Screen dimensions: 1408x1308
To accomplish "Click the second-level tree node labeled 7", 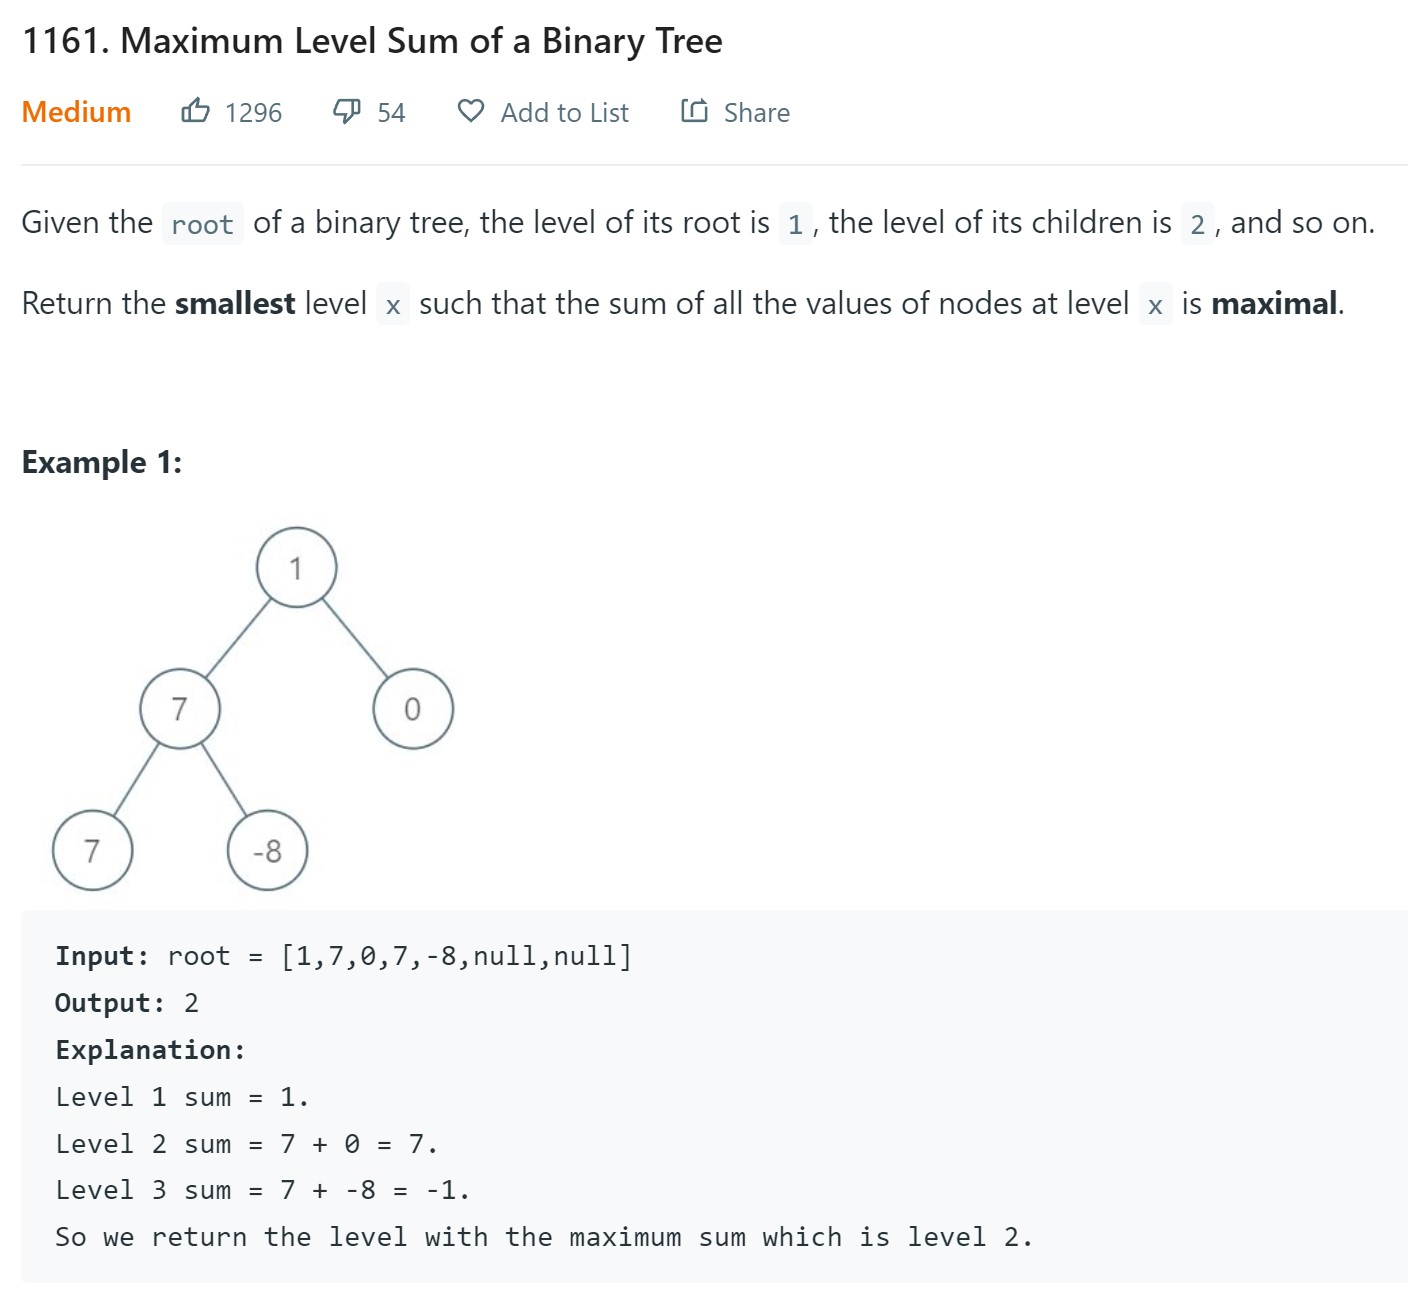I will (x=180, y=709).
